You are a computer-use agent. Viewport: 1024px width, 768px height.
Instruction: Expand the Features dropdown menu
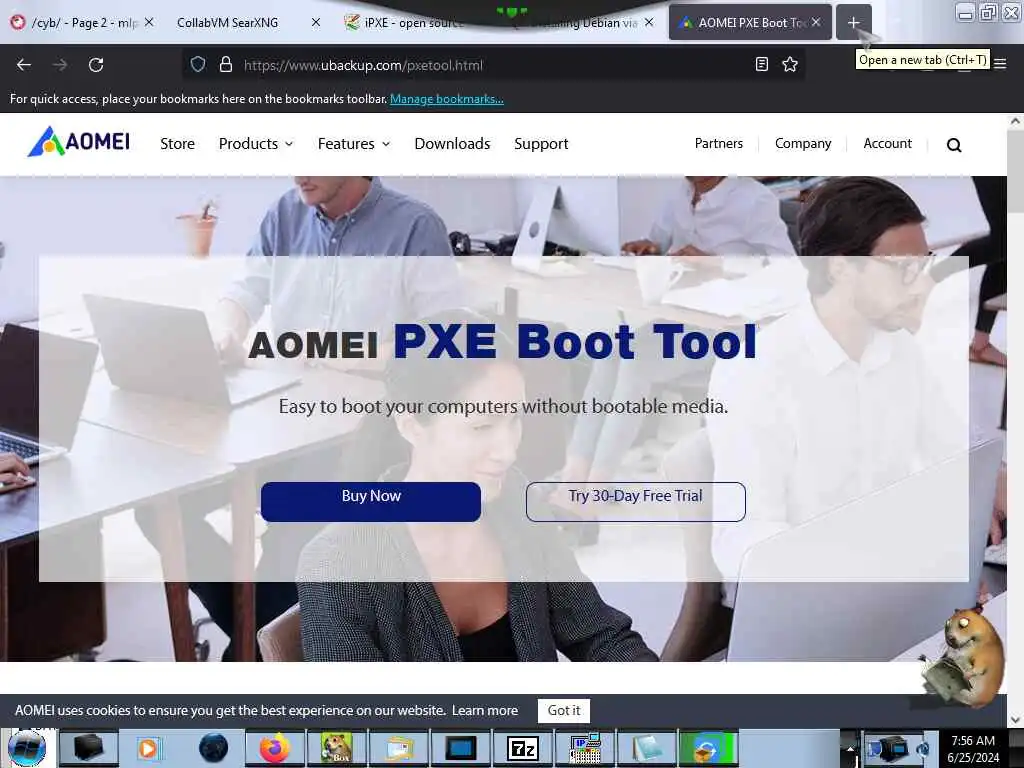[x=354, y=144]
